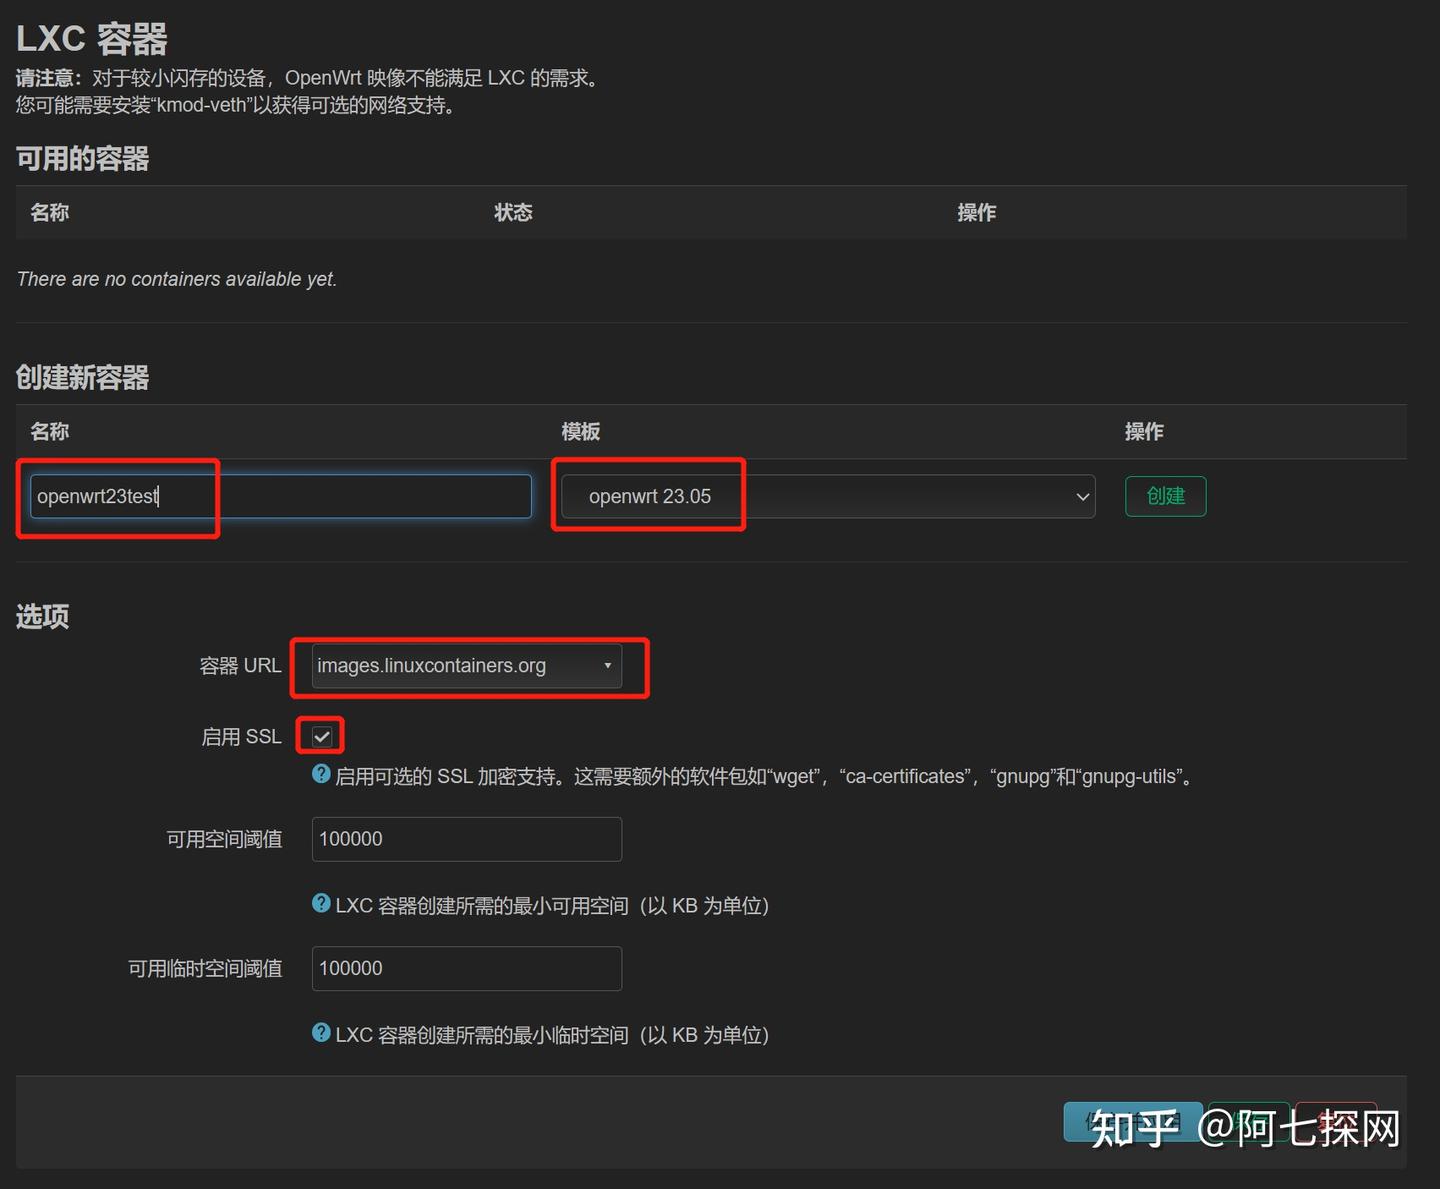Click the 可用临时空间阈值 input showing 100000

pos(466,968)
